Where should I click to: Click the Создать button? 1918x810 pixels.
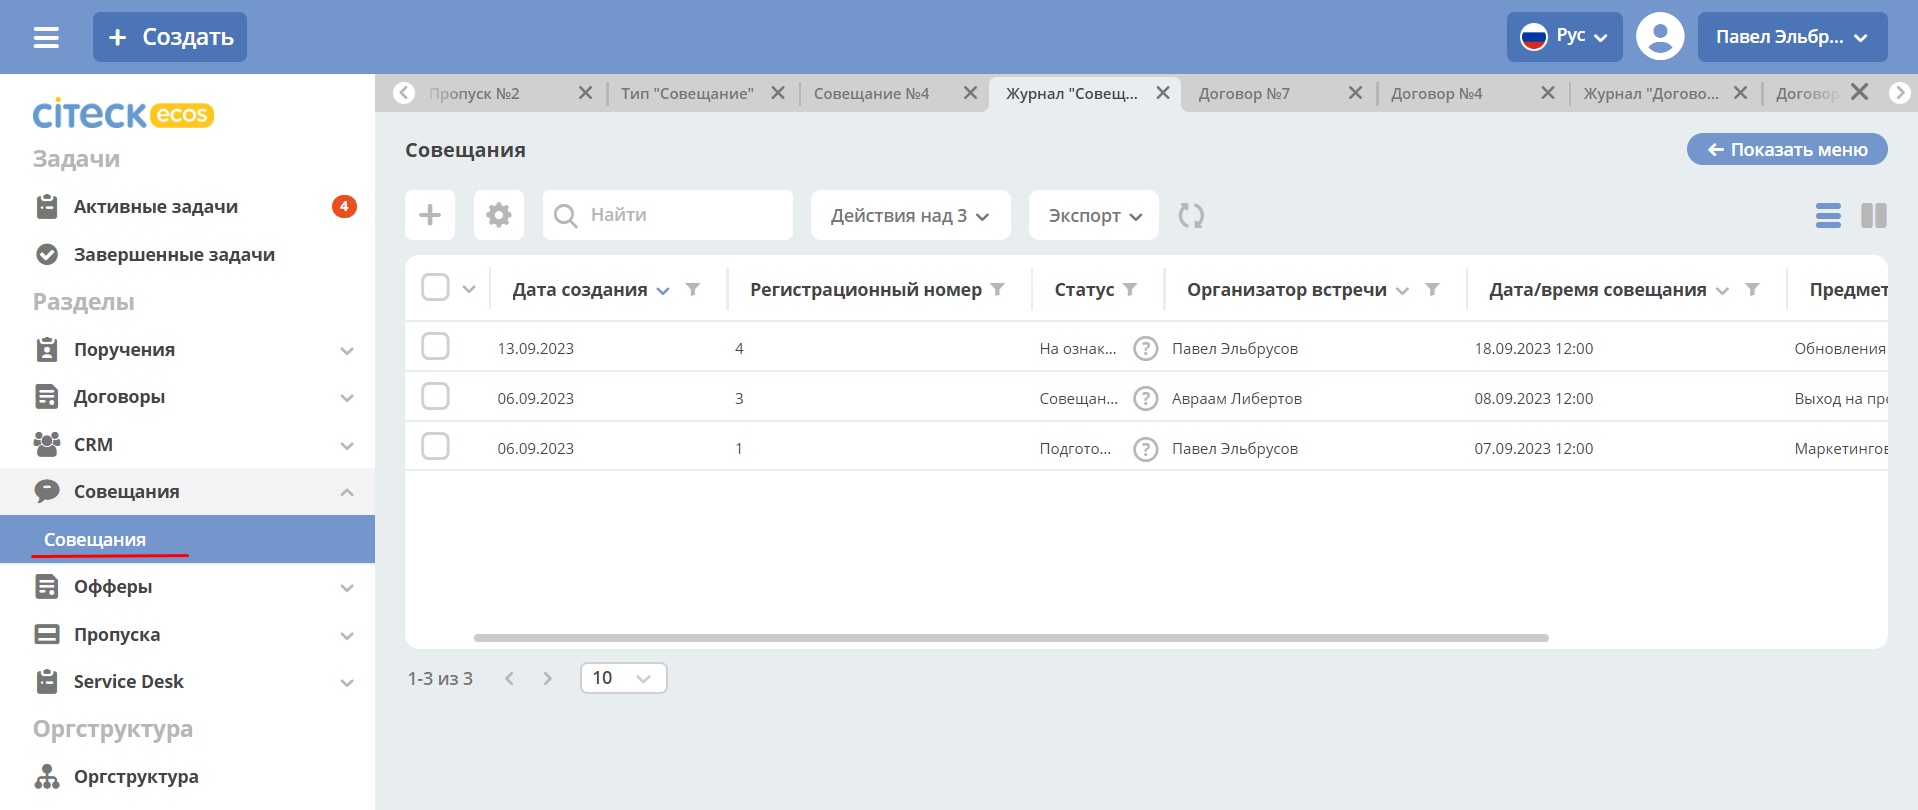(x=170, y=37)
